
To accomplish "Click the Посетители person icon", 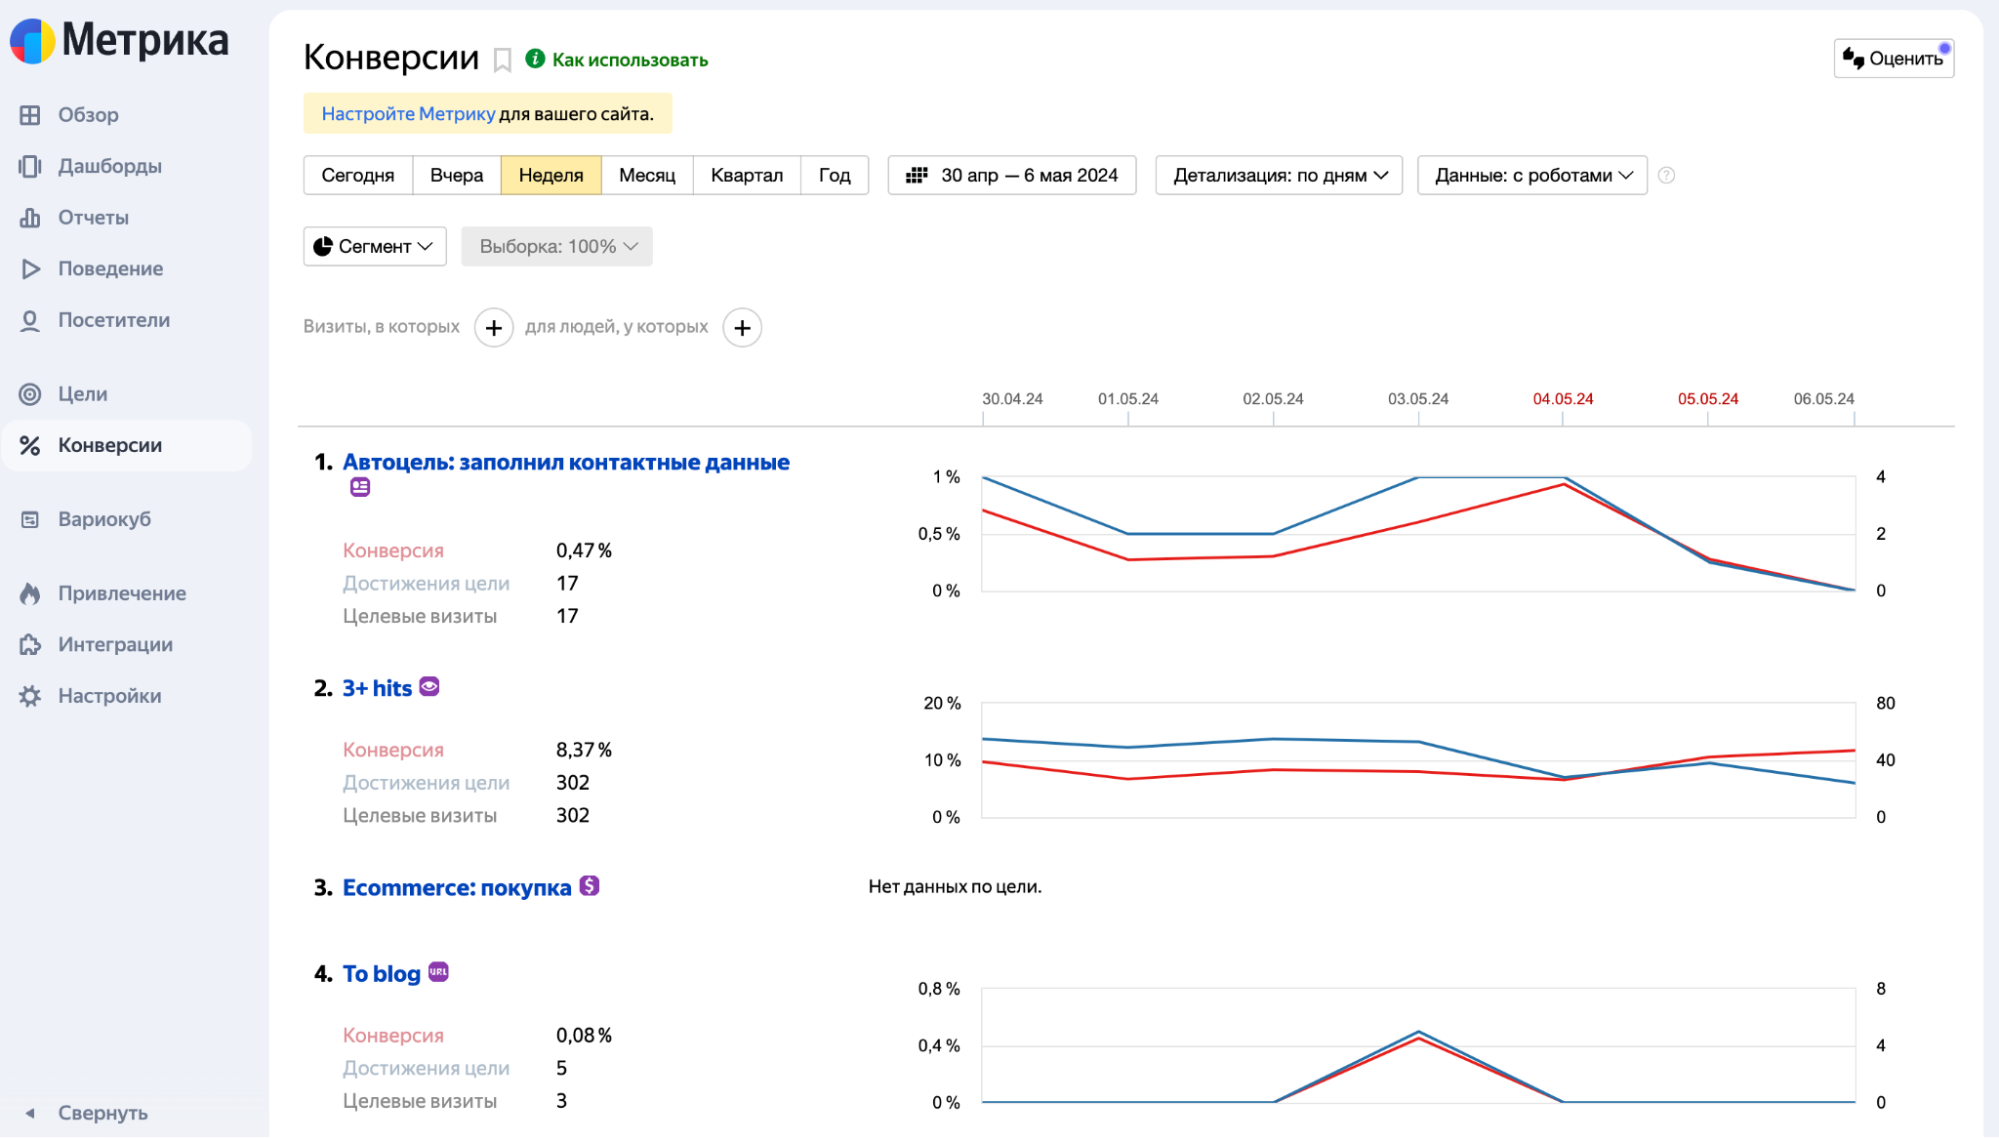I will tap(30, 320).
